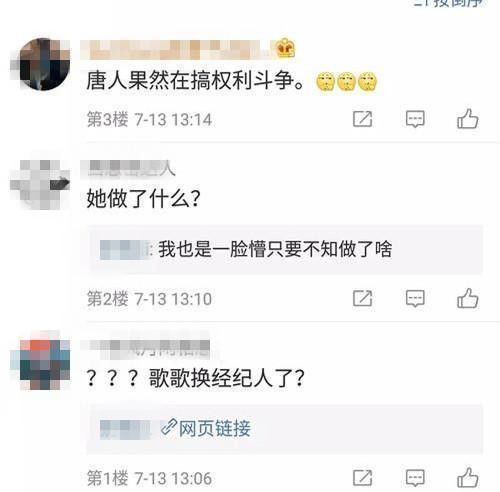Open avatar of 第1楼 commenter

pos(42,361)
